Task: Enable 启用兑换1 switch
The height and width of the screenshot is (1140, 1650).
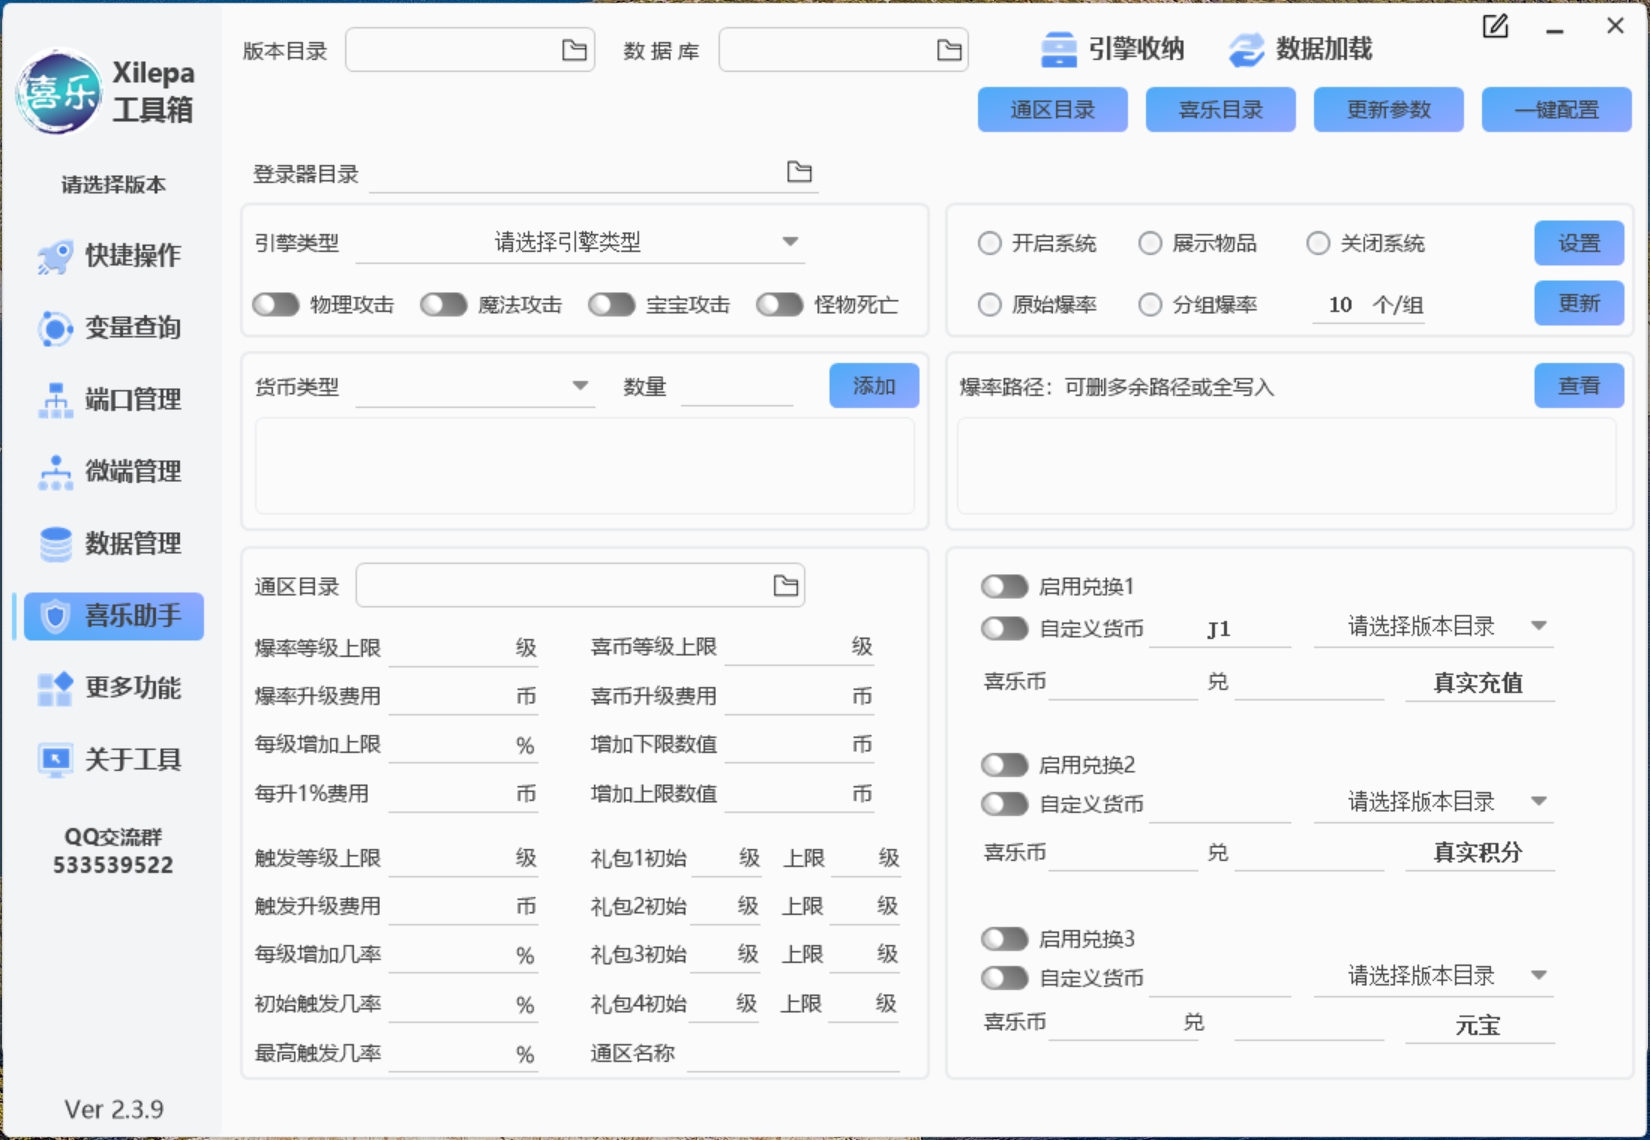Action: 1005,586
